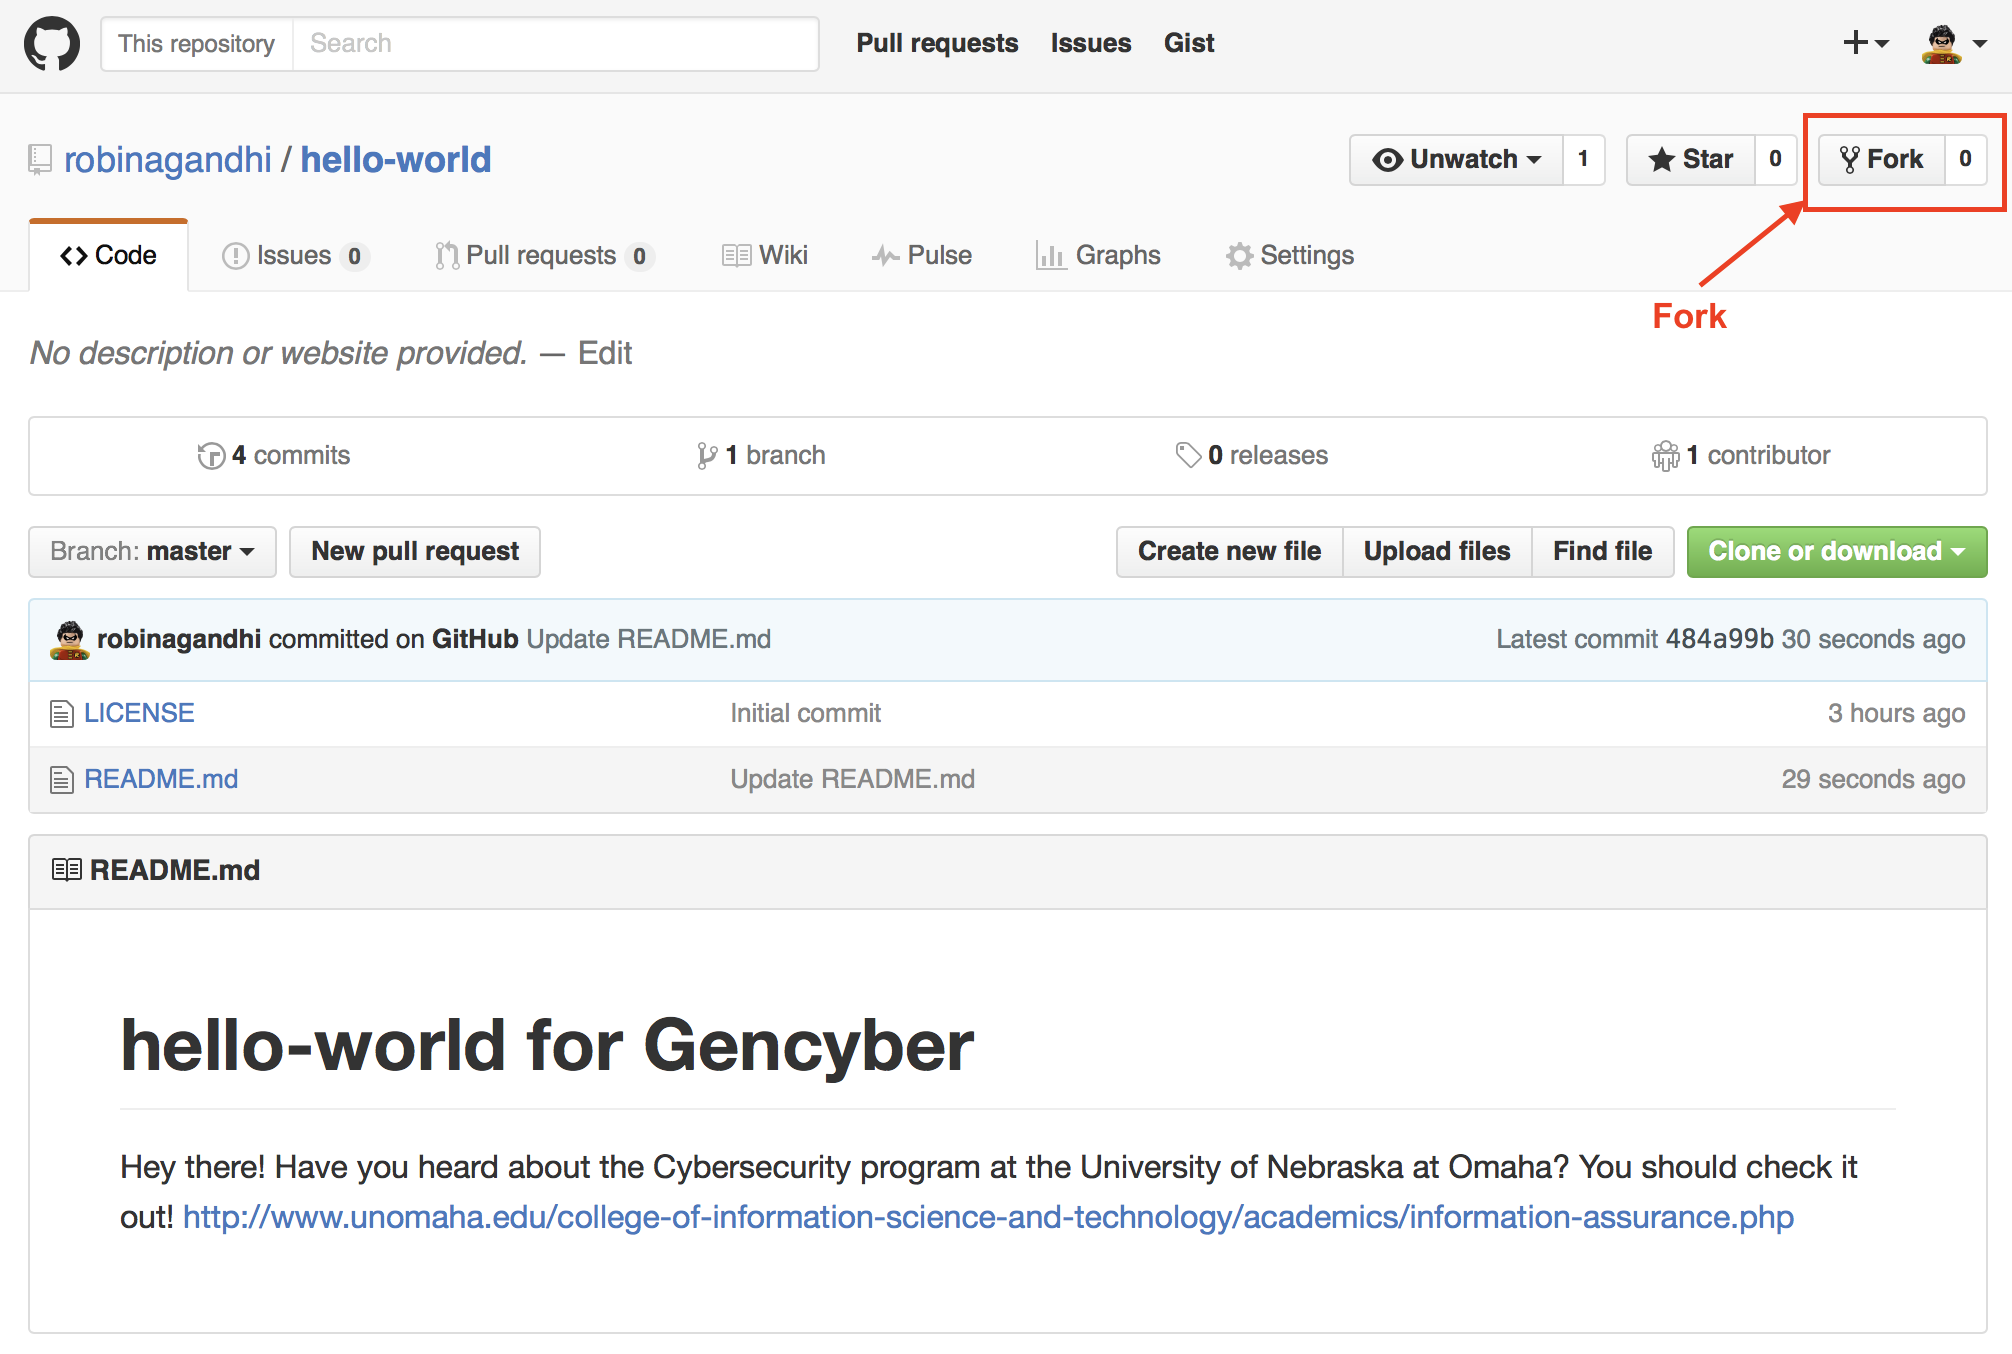Open Gist in top navigation

[1189, 43]
